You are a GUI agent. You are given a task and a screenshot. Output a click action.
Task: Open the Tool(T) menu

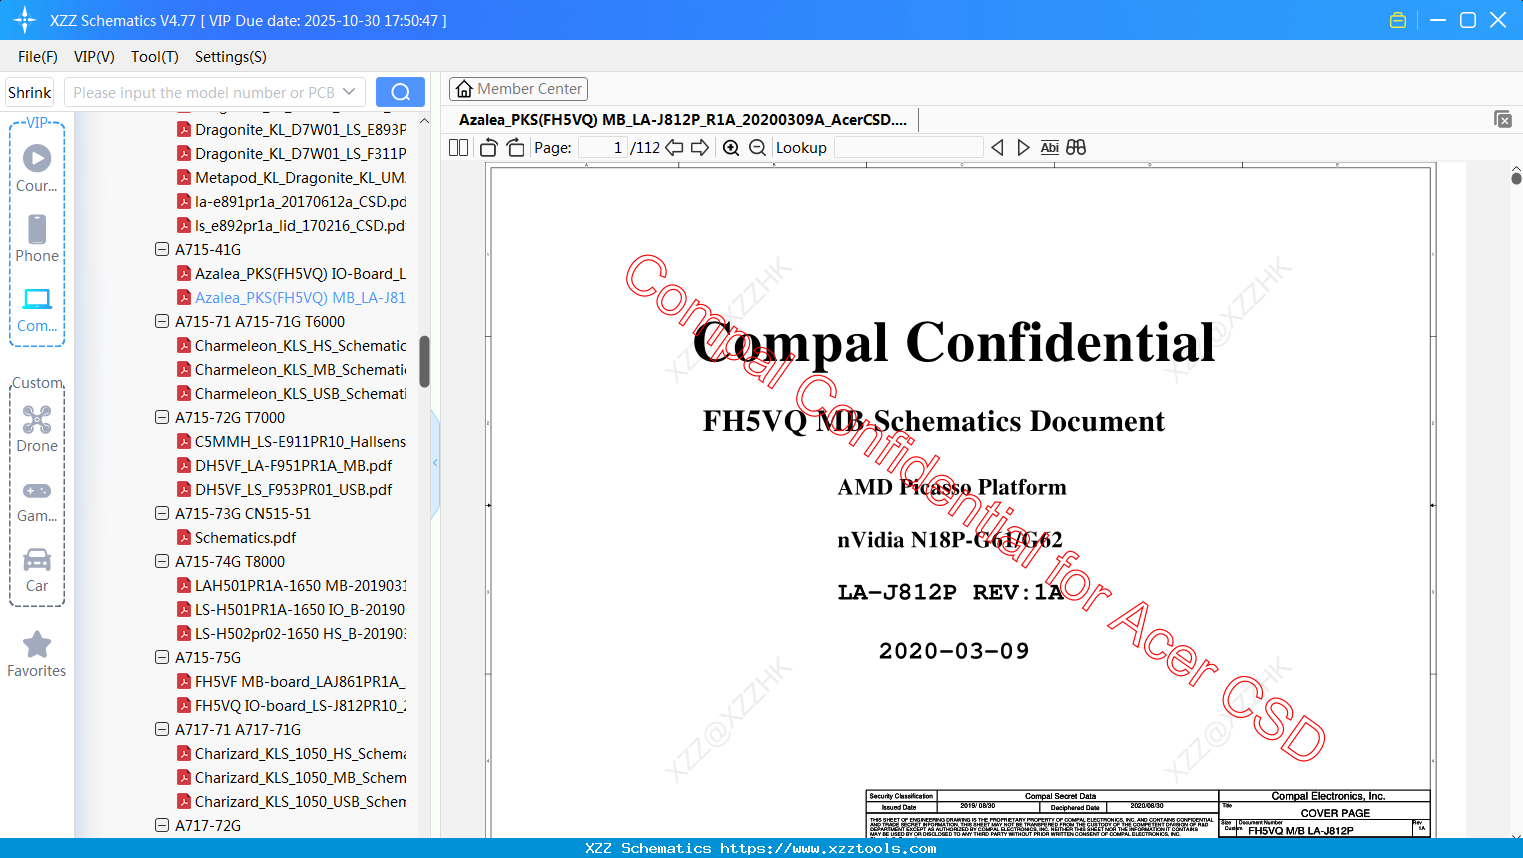point(155,57)
